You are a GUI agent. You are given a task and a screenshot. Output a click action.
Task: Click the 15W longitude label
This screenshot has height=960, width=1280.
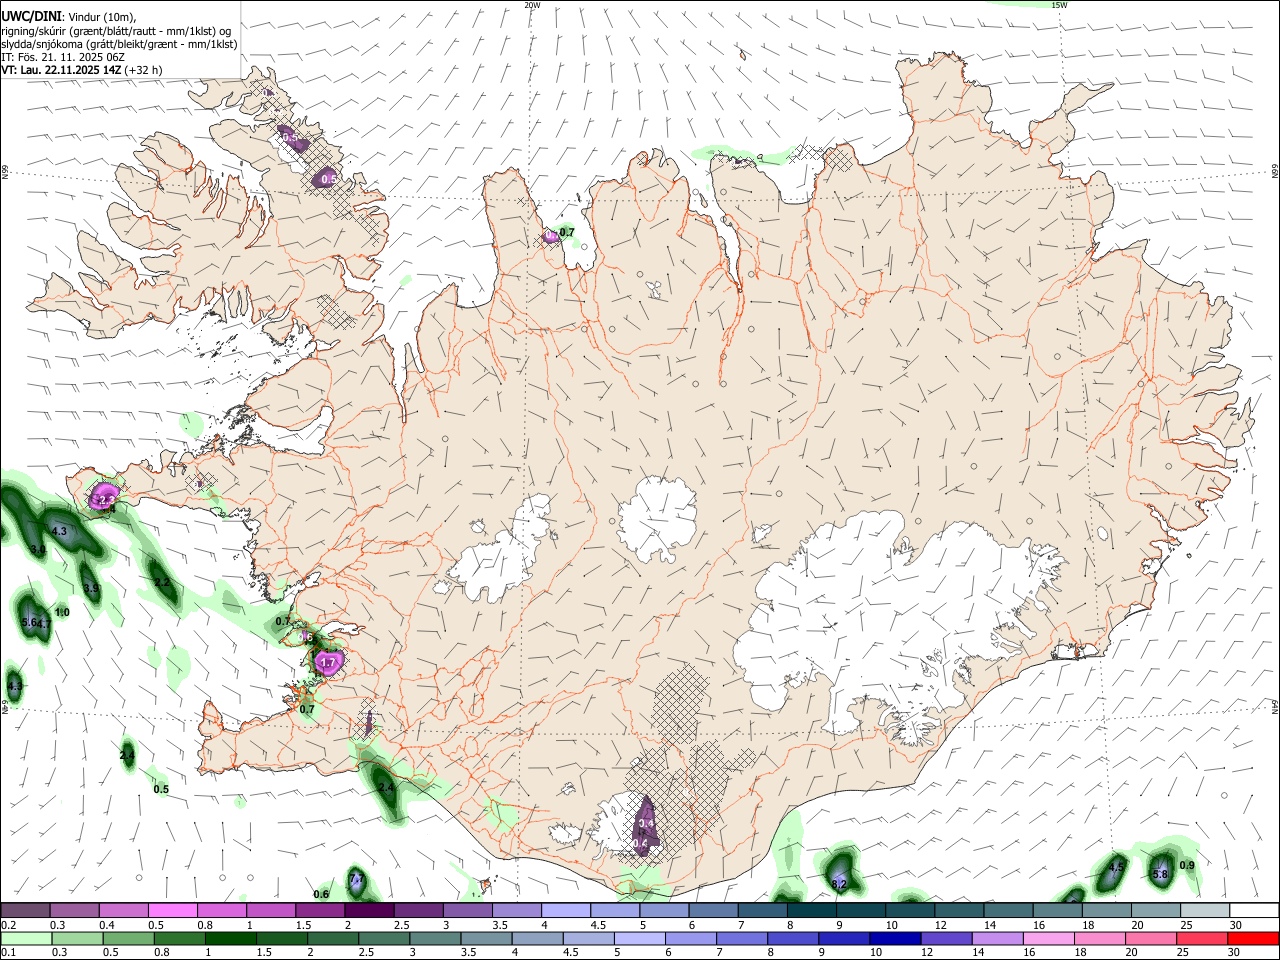click(1059, 5)
